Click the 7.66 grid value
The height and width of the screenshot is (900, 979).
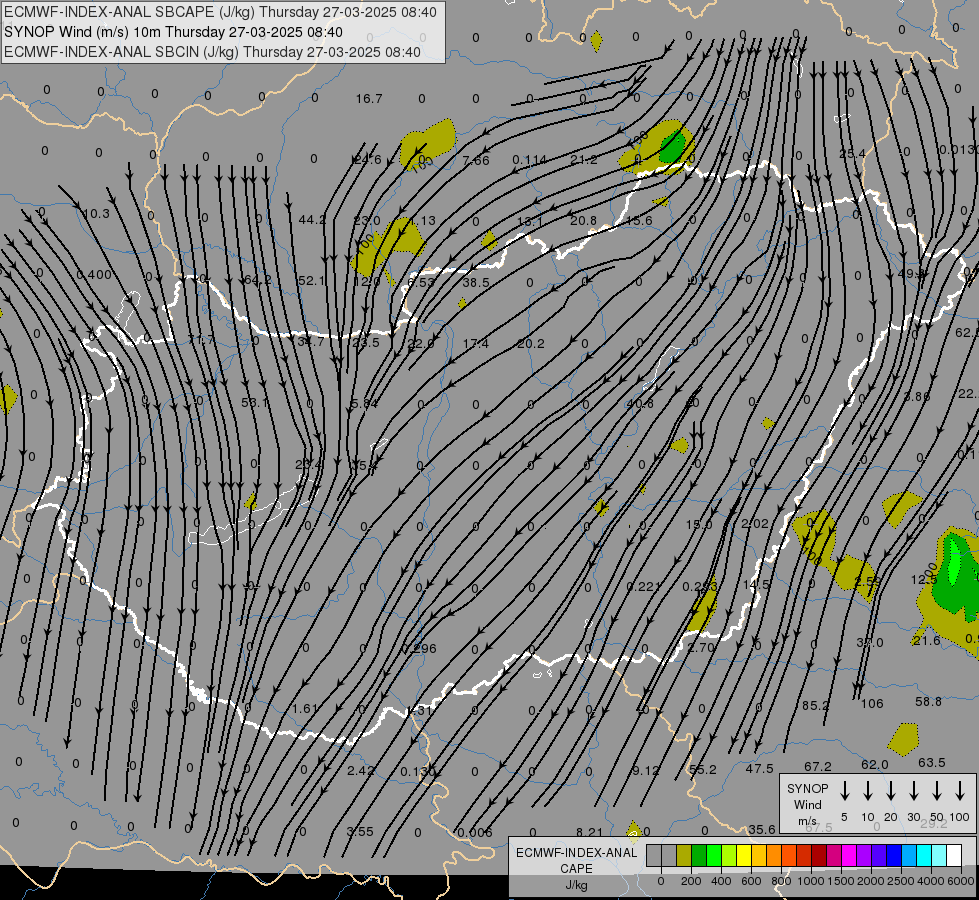pyautogui.click(x=476, y=161)
